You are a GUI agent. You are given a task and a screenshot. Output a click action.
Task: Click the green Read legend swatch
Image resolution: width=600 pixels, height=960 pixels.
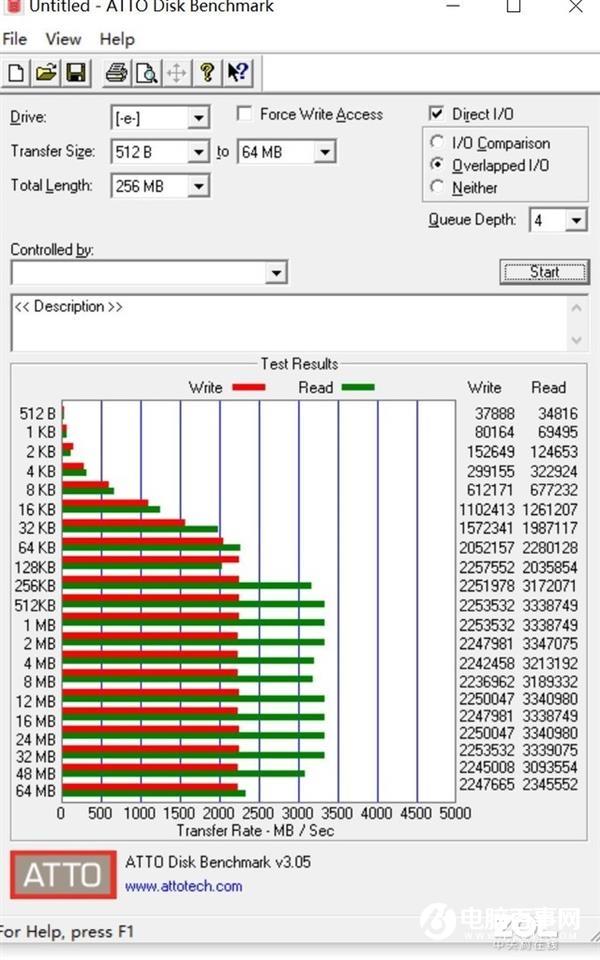[x=358, y=387]
